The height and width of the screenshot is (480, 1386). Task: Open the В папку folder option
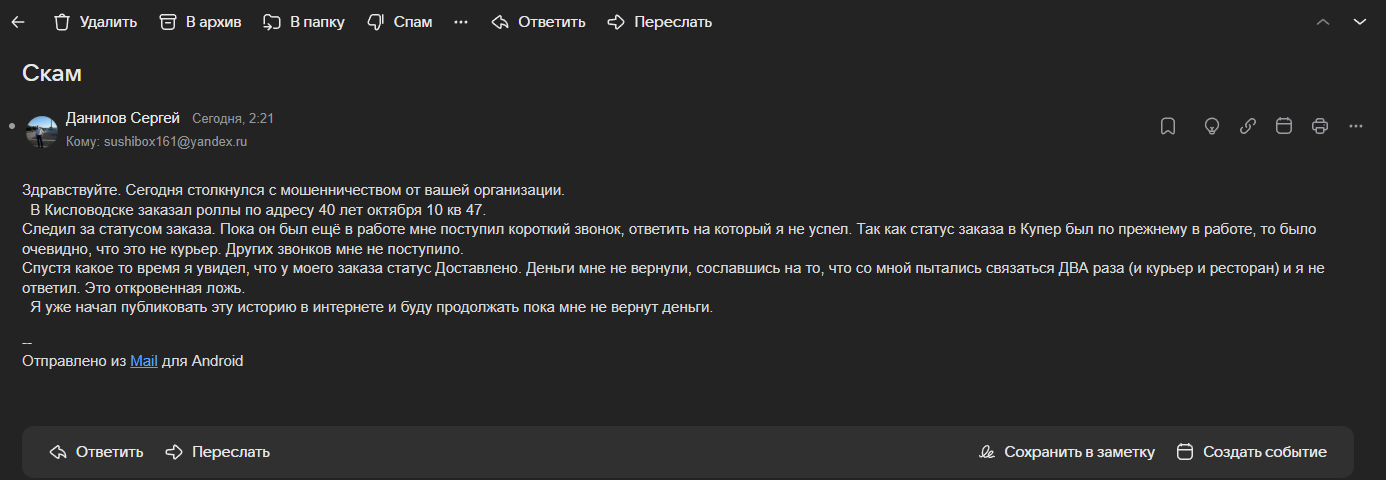pyautogui.click(x=304, y=22)
